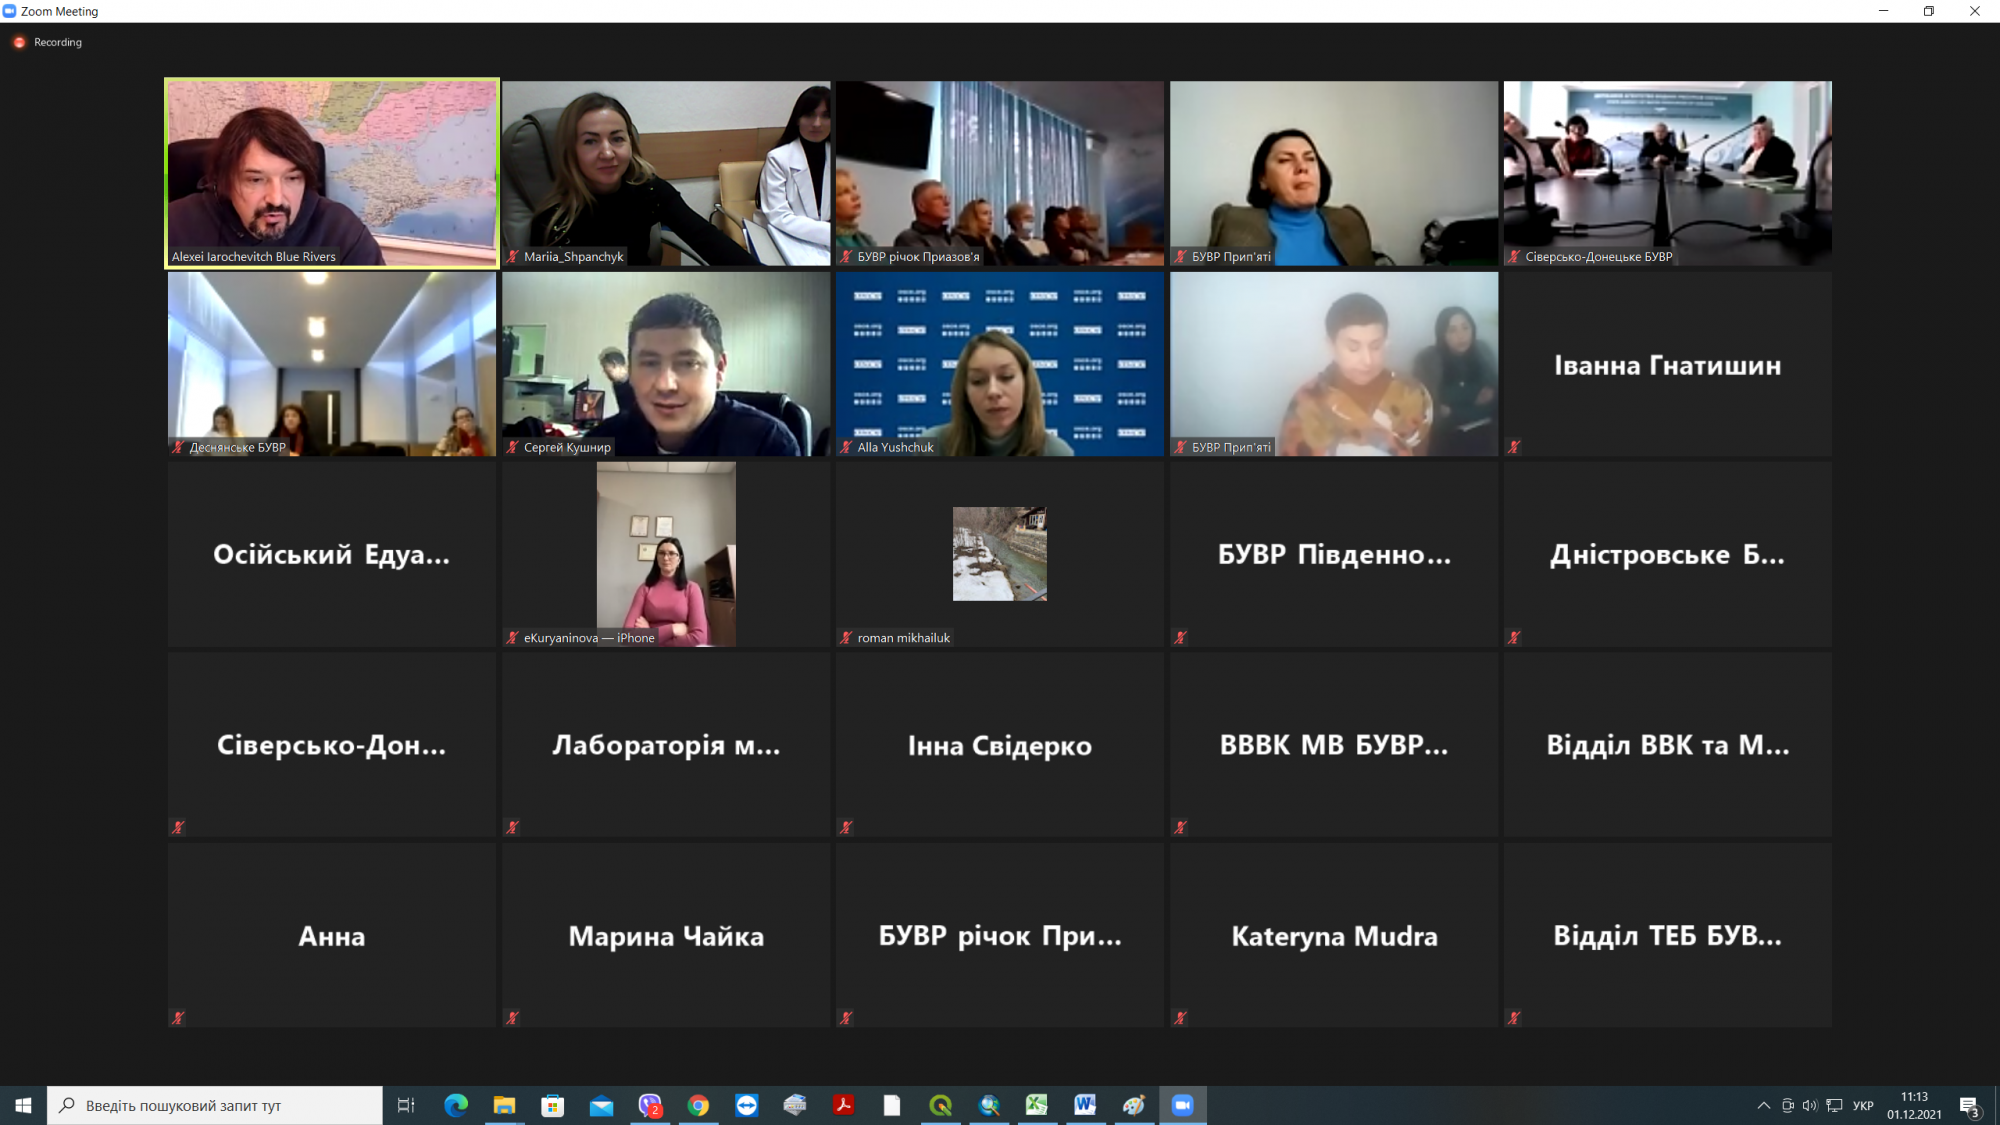Select the Марина Чайка participant tile
Screen dimensions: 2000x1125
pyautogui.click(x=666, y=935)
